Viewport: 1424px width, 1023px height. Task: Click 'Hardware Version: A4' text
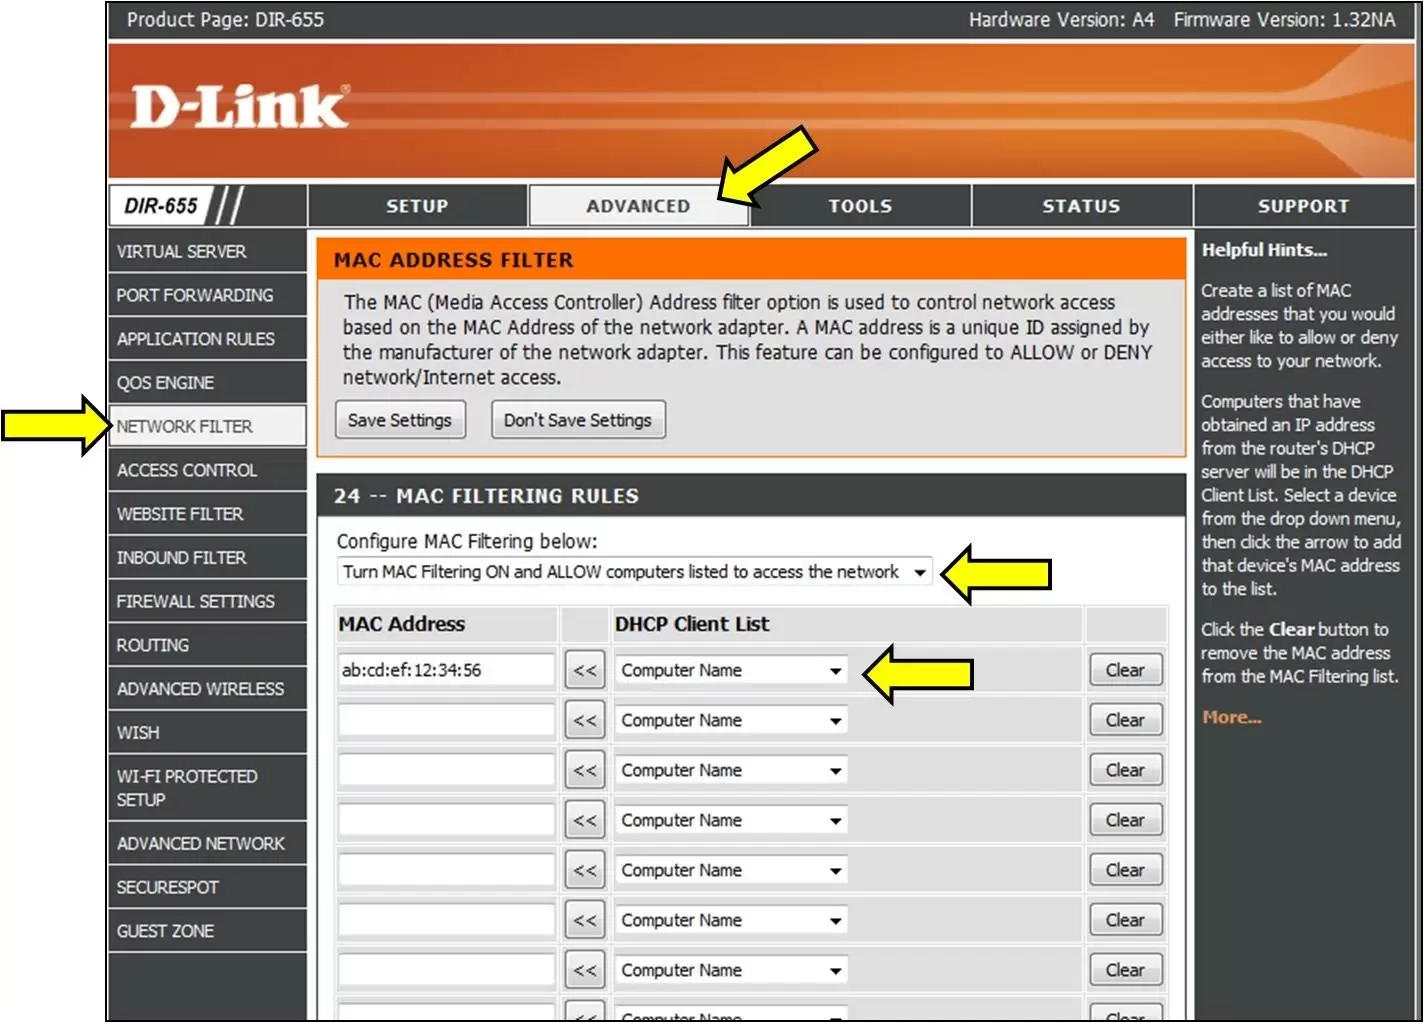pos(1061,20)
